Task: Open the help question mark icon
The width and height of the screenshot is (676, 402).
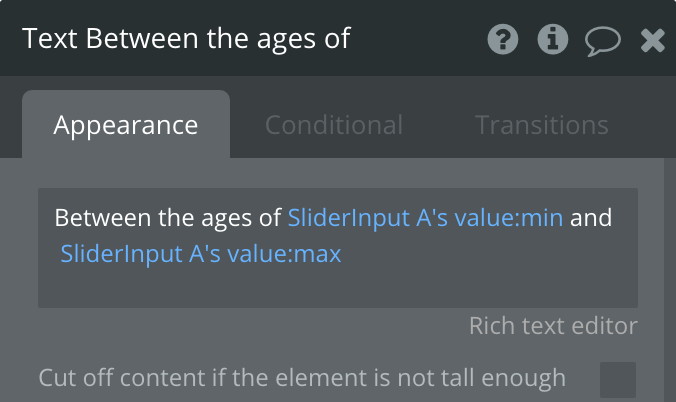Action: point(503,39)
